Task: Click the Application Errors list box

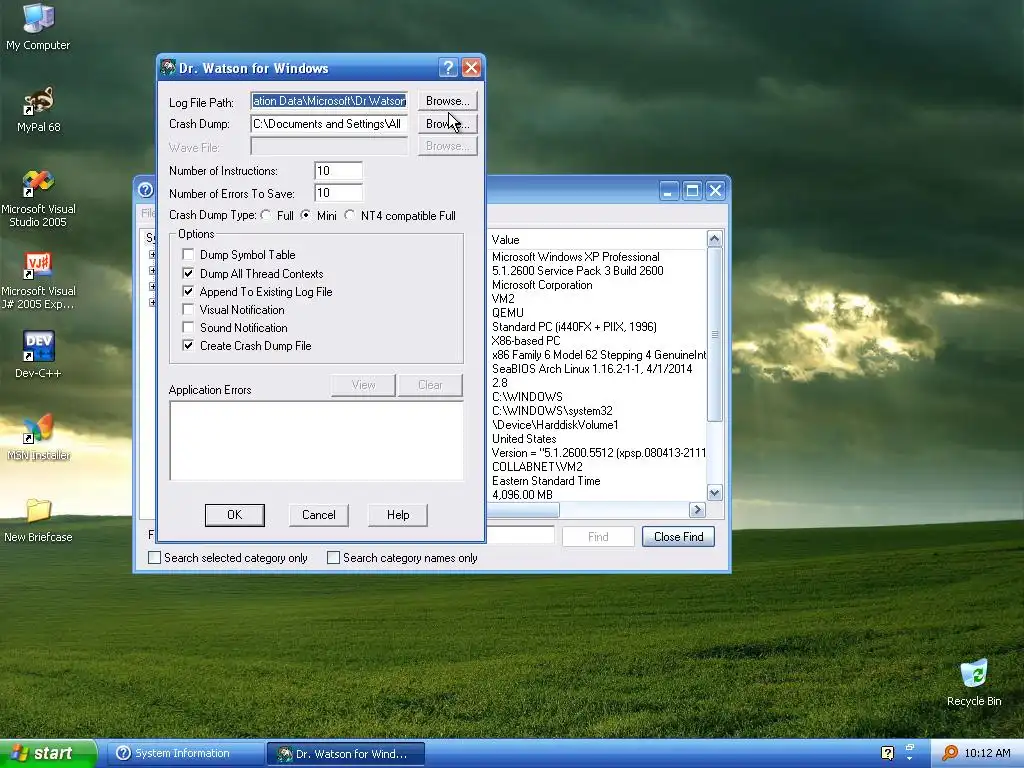Action: click(317, 441)
